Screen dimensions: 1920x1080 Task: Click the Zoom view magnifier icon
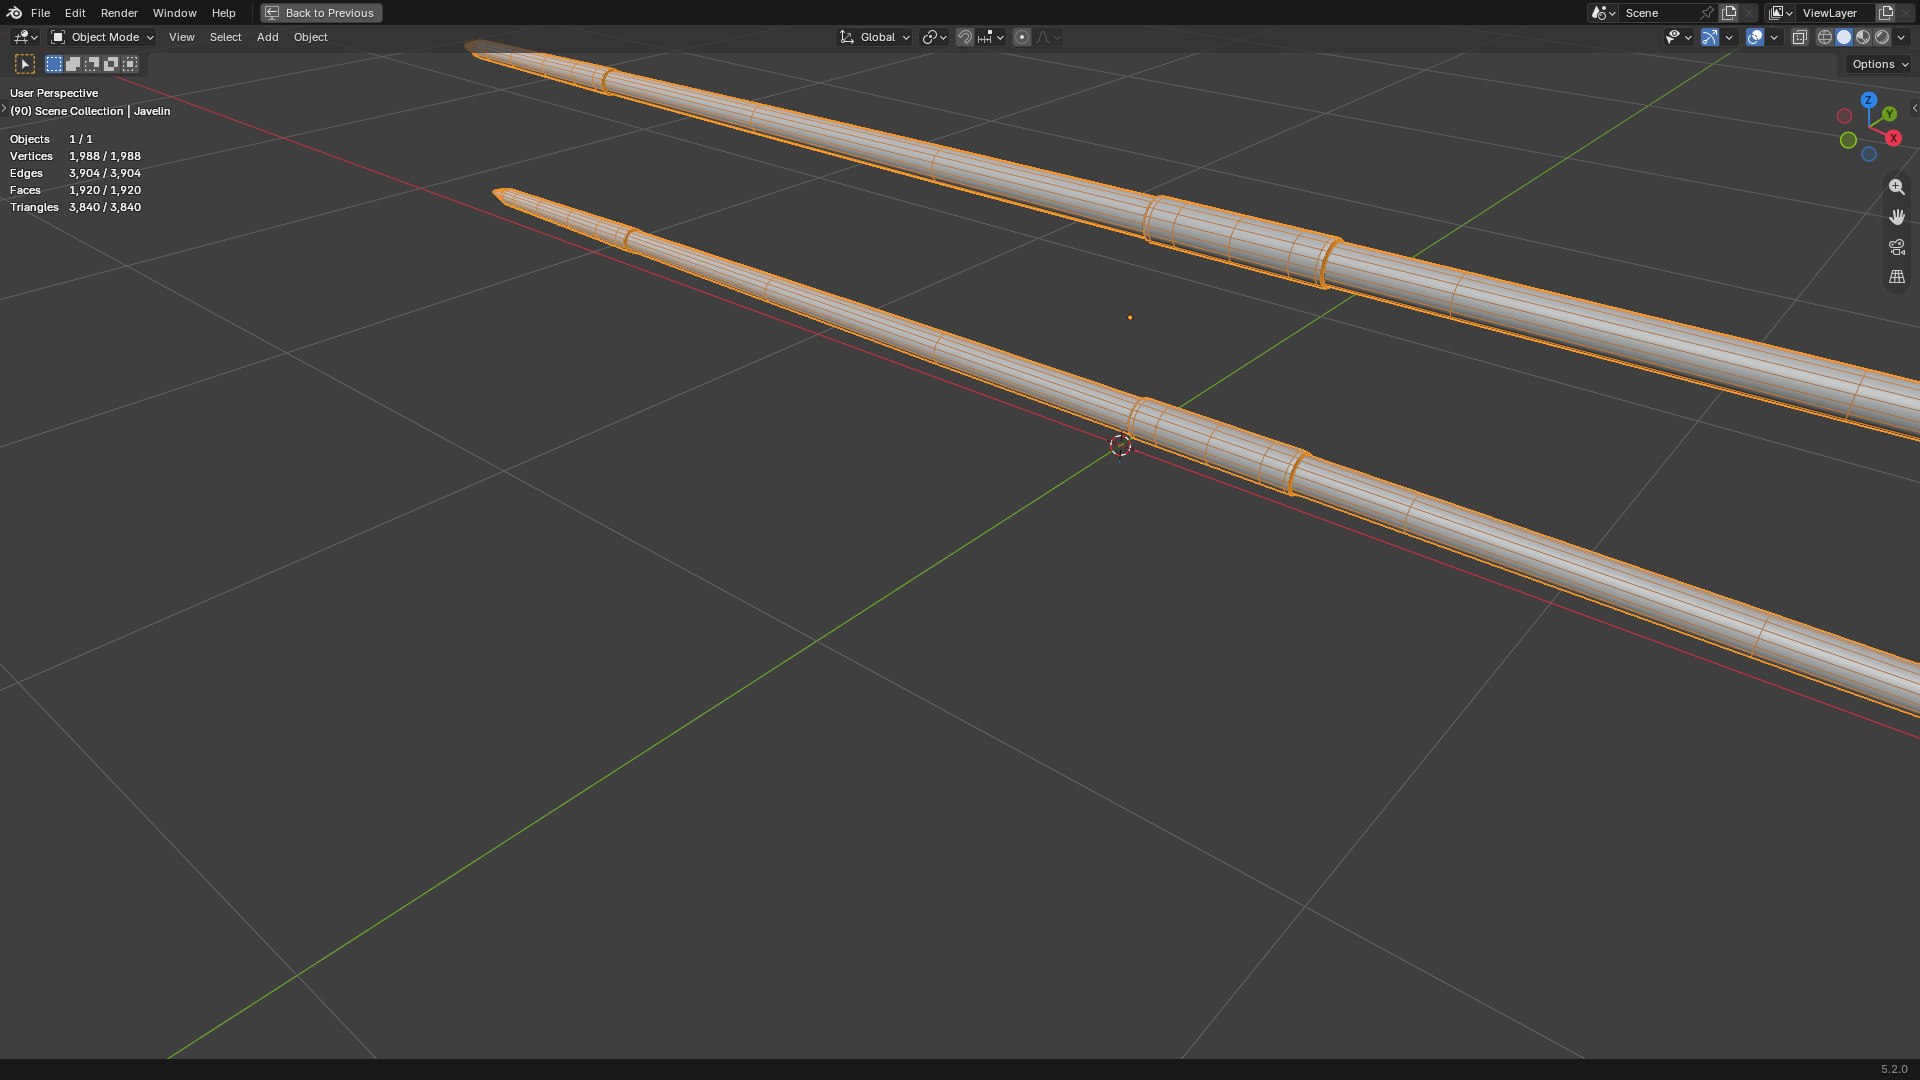point(1897,187)
